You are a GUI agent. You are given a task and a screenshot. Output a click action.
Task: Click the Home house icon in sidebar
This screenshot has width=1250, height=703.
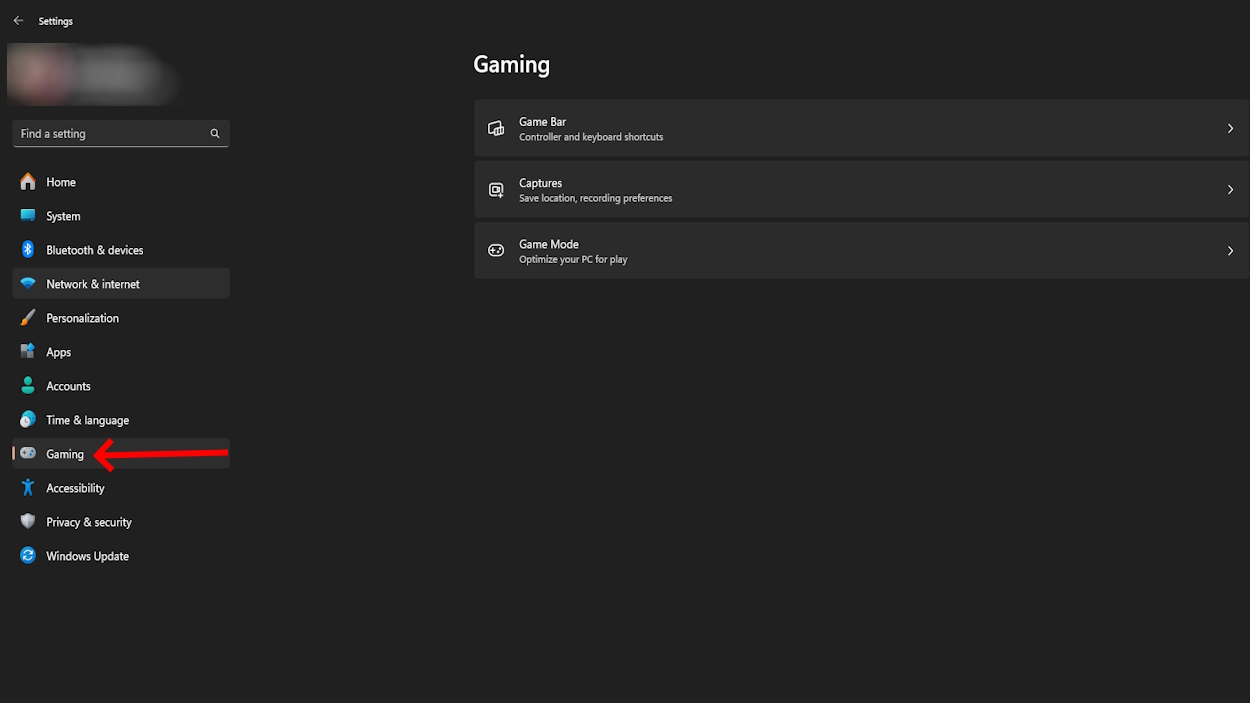[28, 182]
